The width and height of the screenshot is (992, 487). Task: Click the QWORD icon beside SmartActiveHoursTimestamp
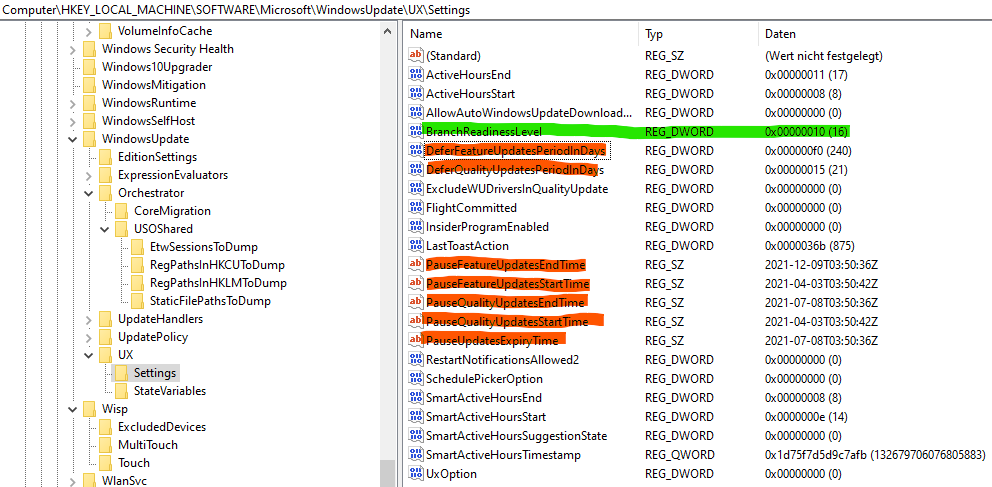pos(416,454)
